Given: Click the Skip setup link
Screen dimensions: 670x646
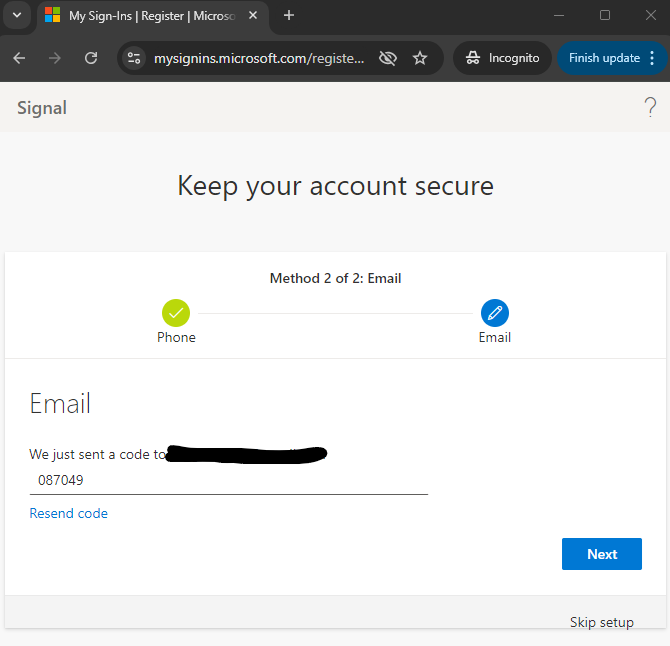Looking at the screenshot, I should click(602, 622).
